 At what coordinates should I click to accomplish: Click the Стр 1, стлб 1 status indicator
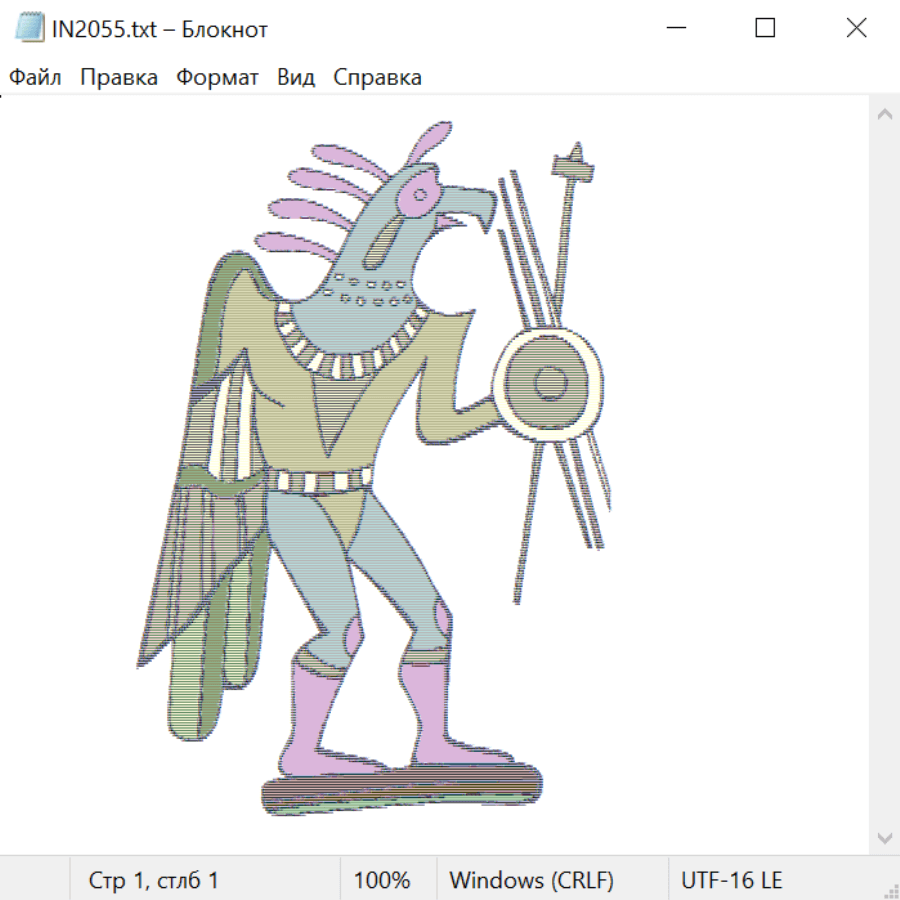(154, 880)
